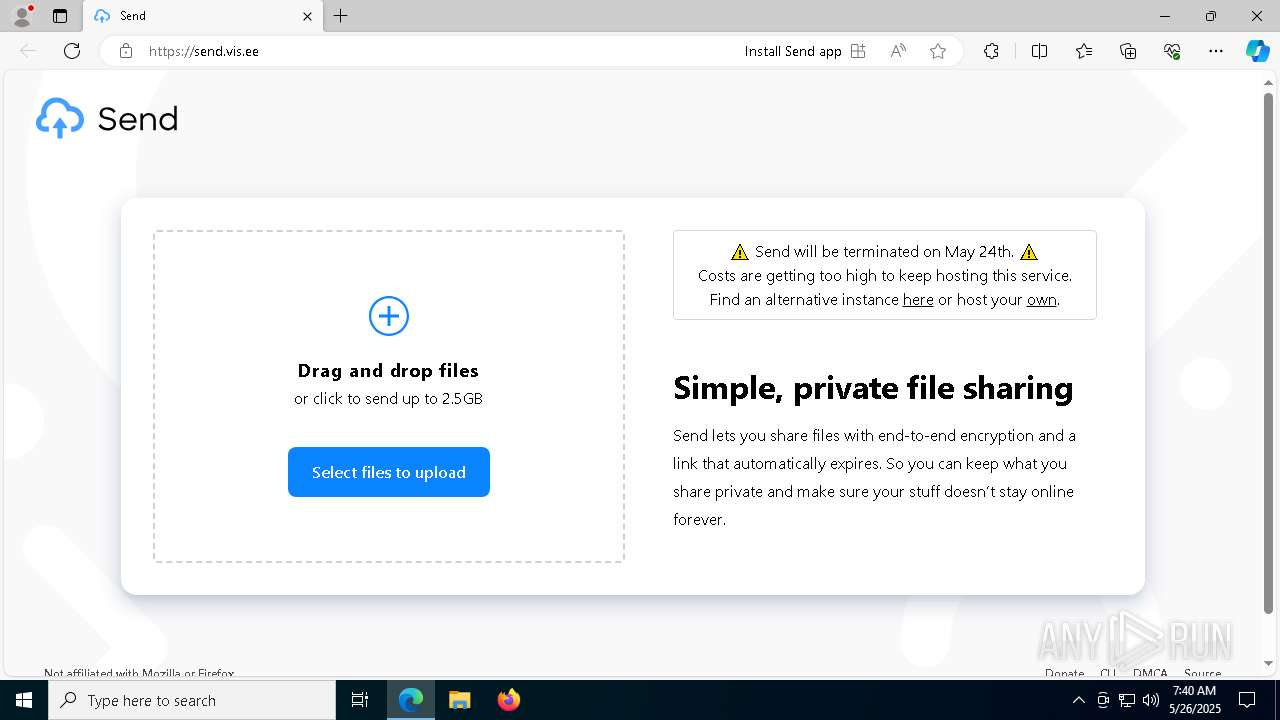This screenshot has width=1280, height=720.
Task: Open the DMCA footer link
Action: pos(1150,673)
